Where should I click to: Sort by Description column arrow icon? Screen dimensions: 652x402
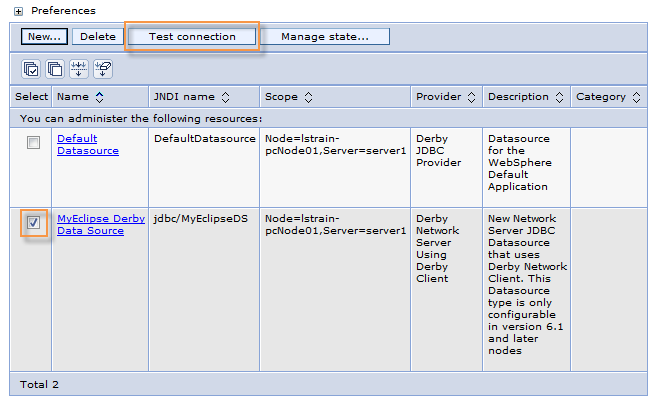coord(558,97)
